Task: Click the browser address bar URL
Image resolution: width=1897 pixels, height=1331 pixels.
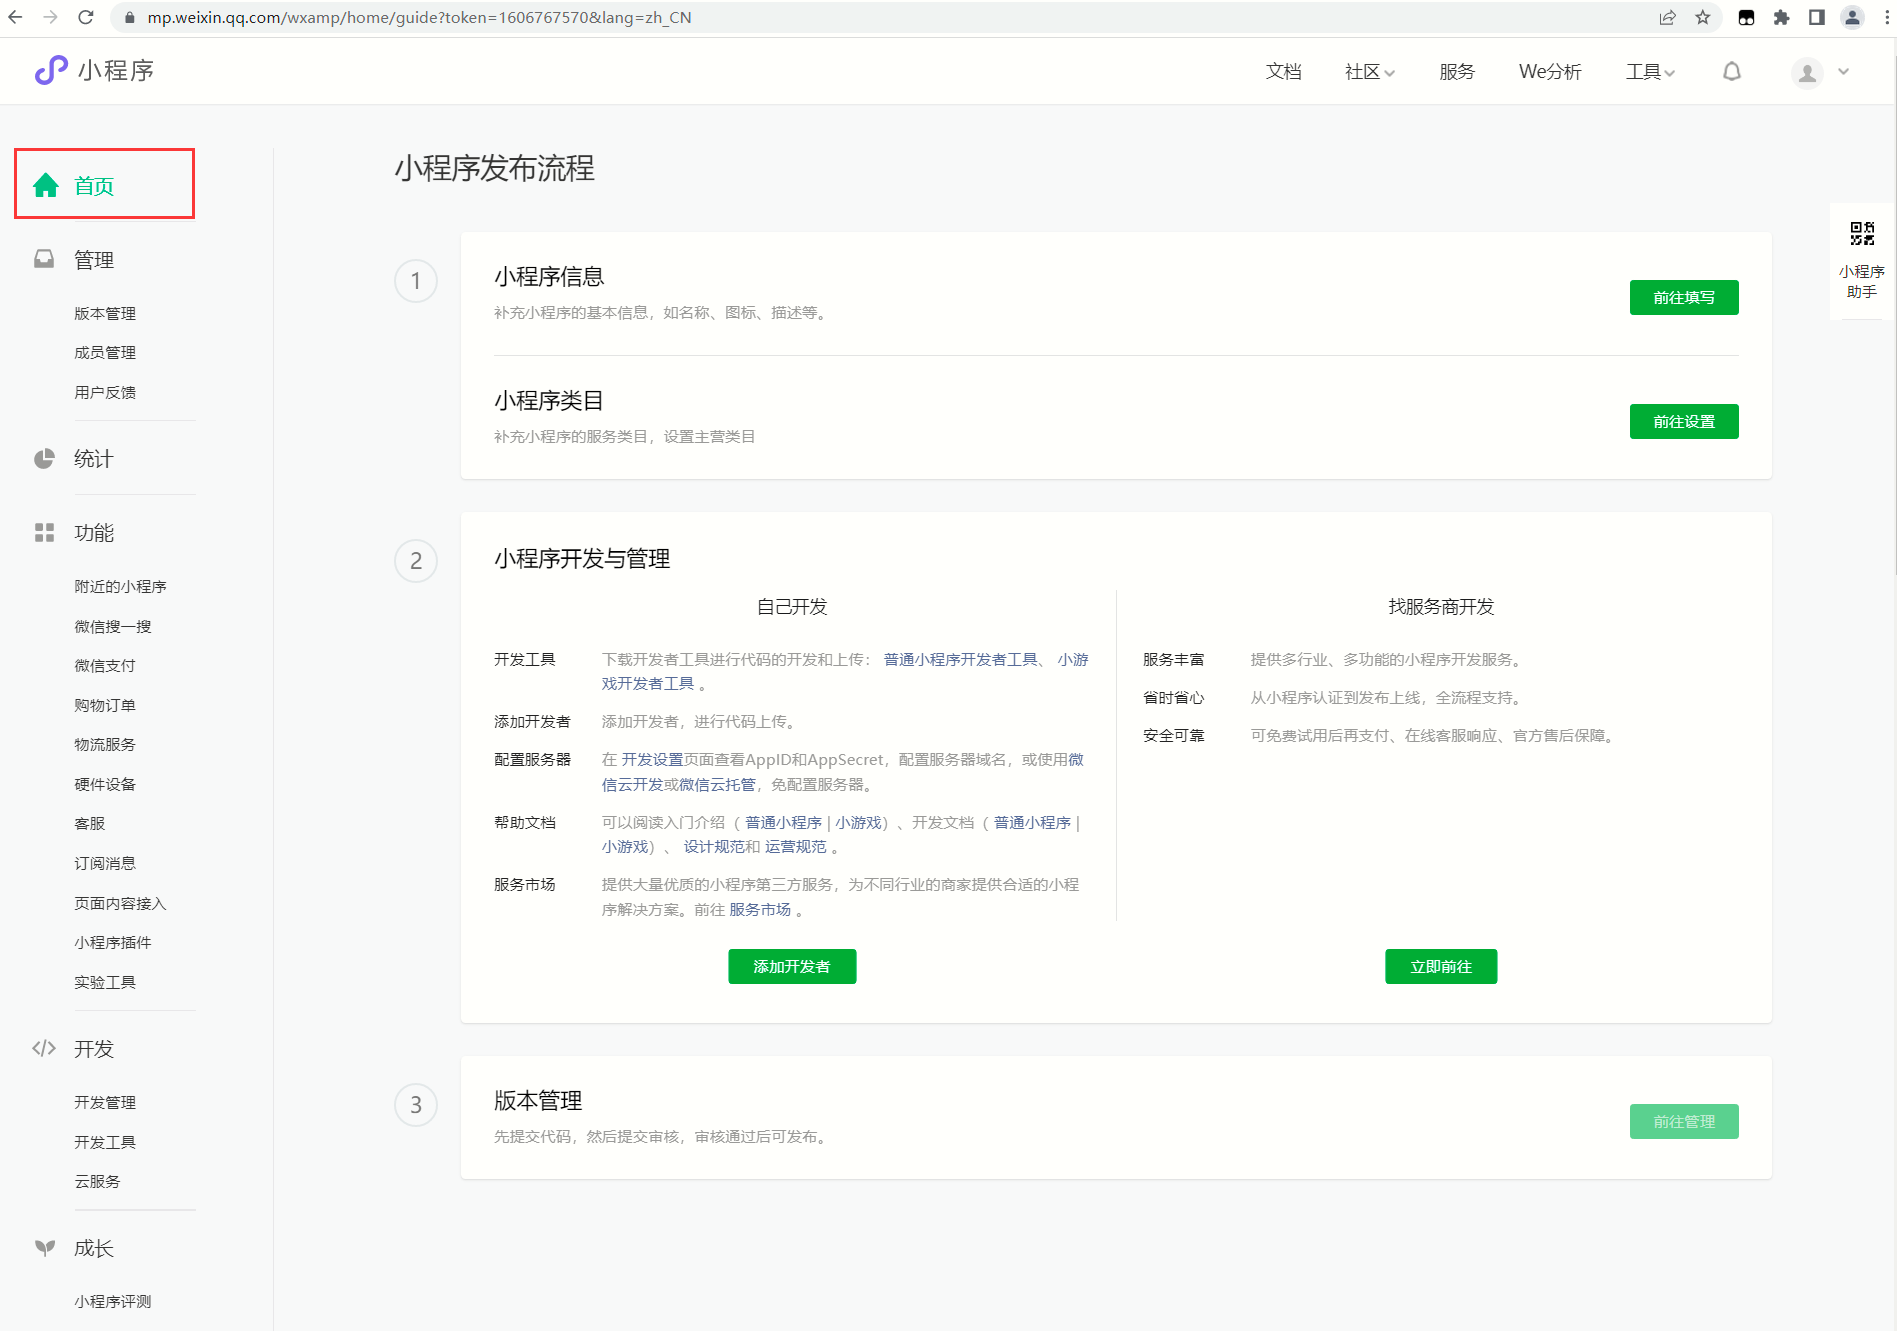Action: point(419,17)
